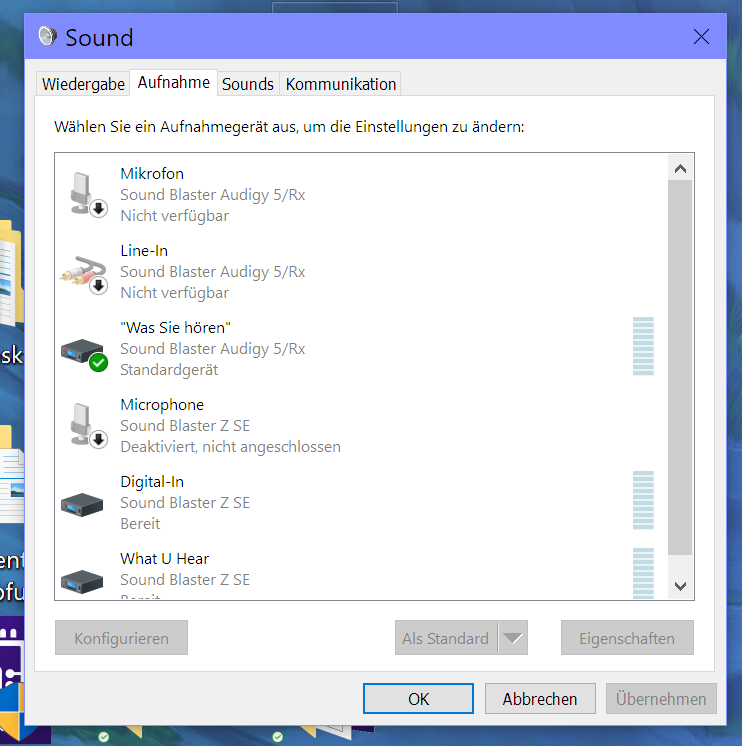Select the Mikrofon device icon for Audigy 5/Rx
742x746 pixels.
(88, 194)
